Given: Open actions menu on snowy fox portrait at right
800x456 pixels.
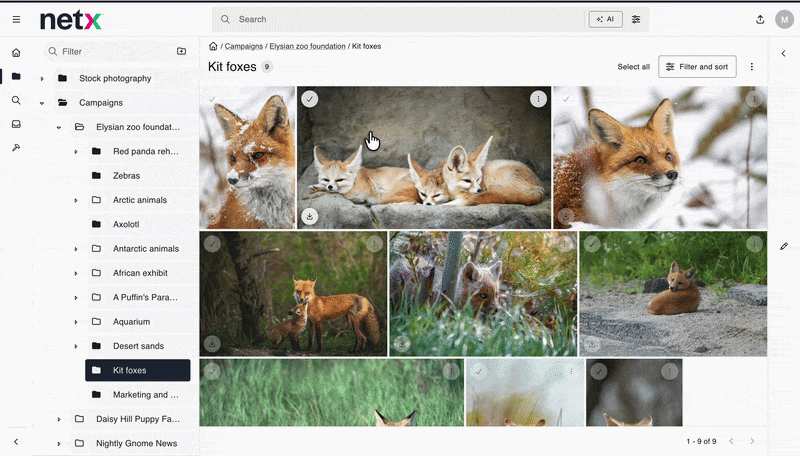Looking at the screenshot, I should click(754, 99).
